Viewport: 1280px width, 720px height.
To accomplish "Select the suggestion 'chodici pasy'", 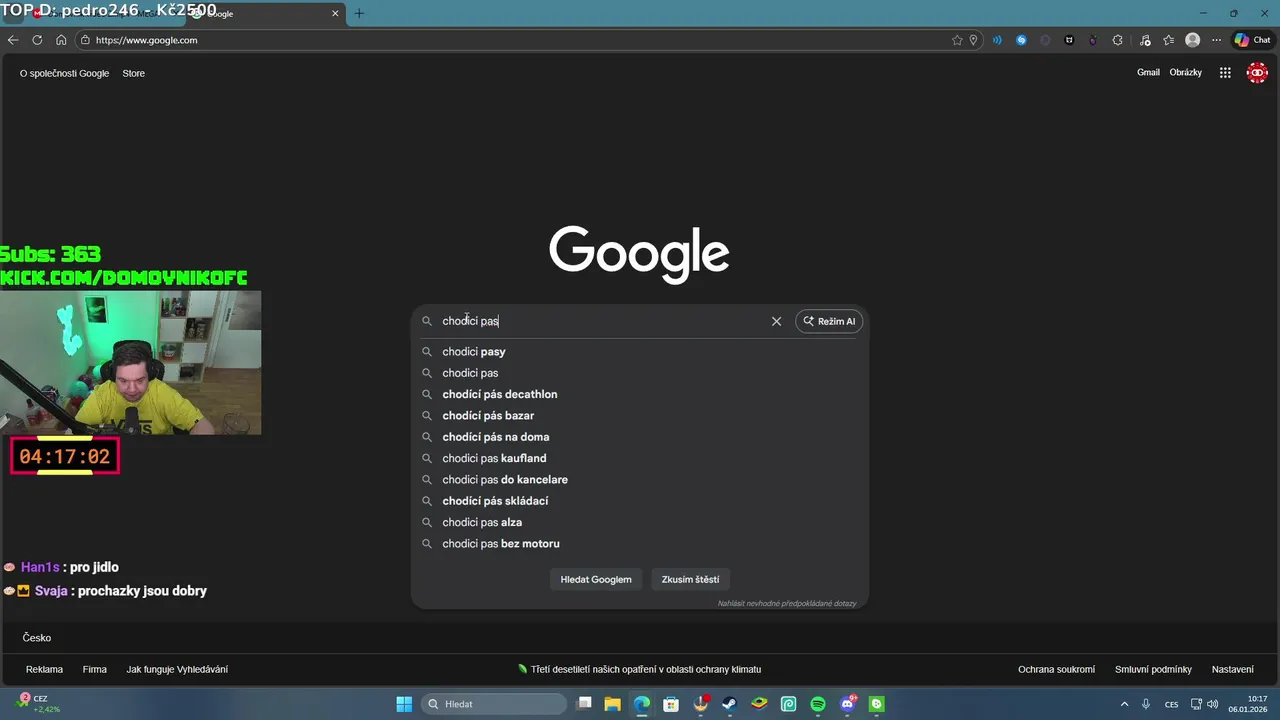I will click(x=640, y=352).
